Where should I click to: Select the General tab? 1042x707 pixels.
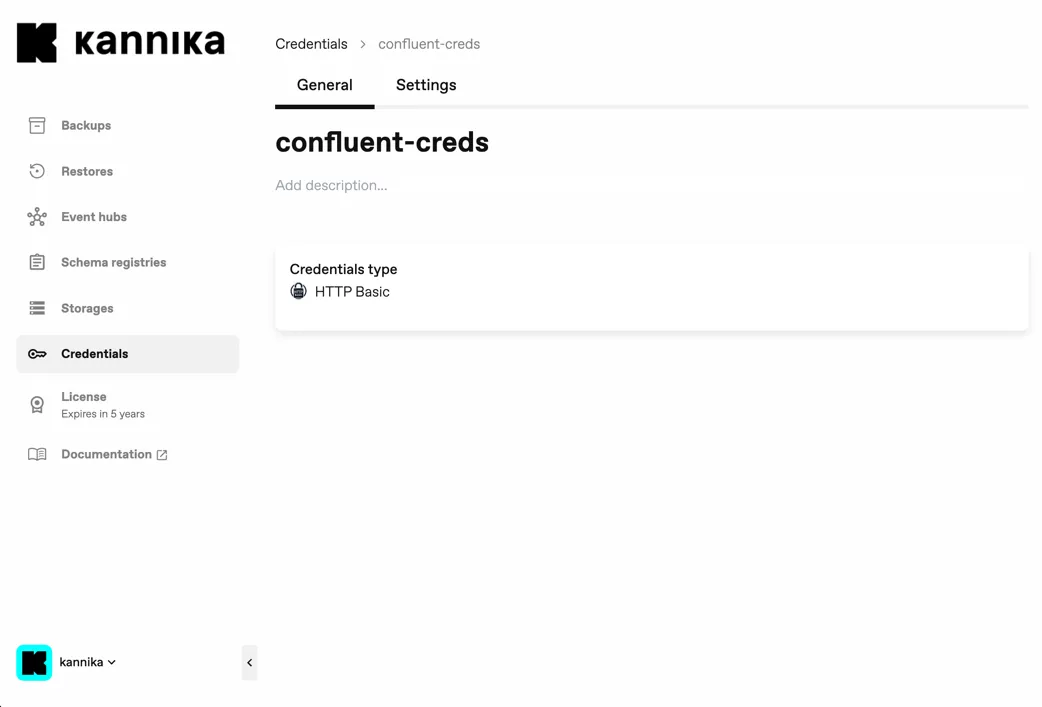click(x=324, y=85)
